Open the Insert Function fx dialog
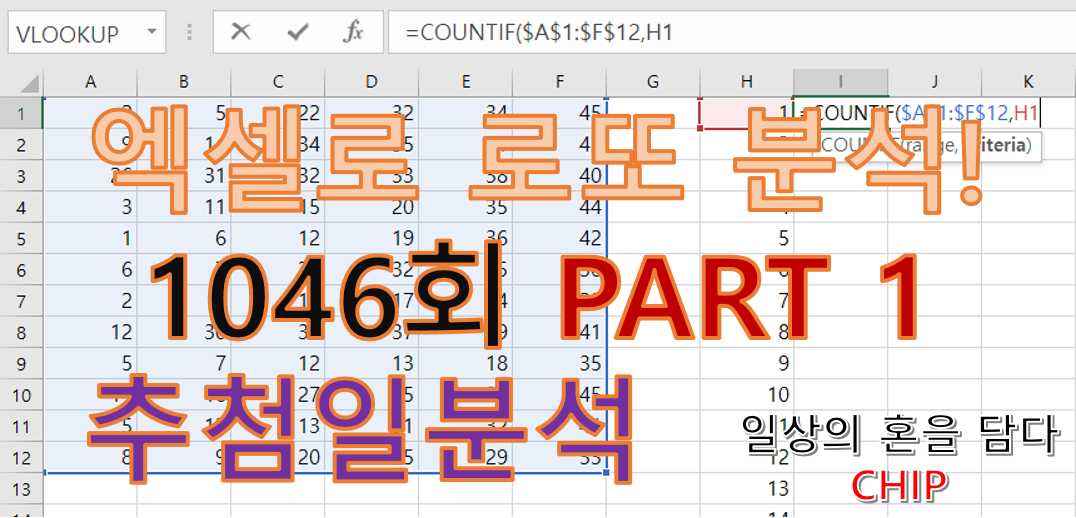 pyautogui.click(x=353, y=32)
